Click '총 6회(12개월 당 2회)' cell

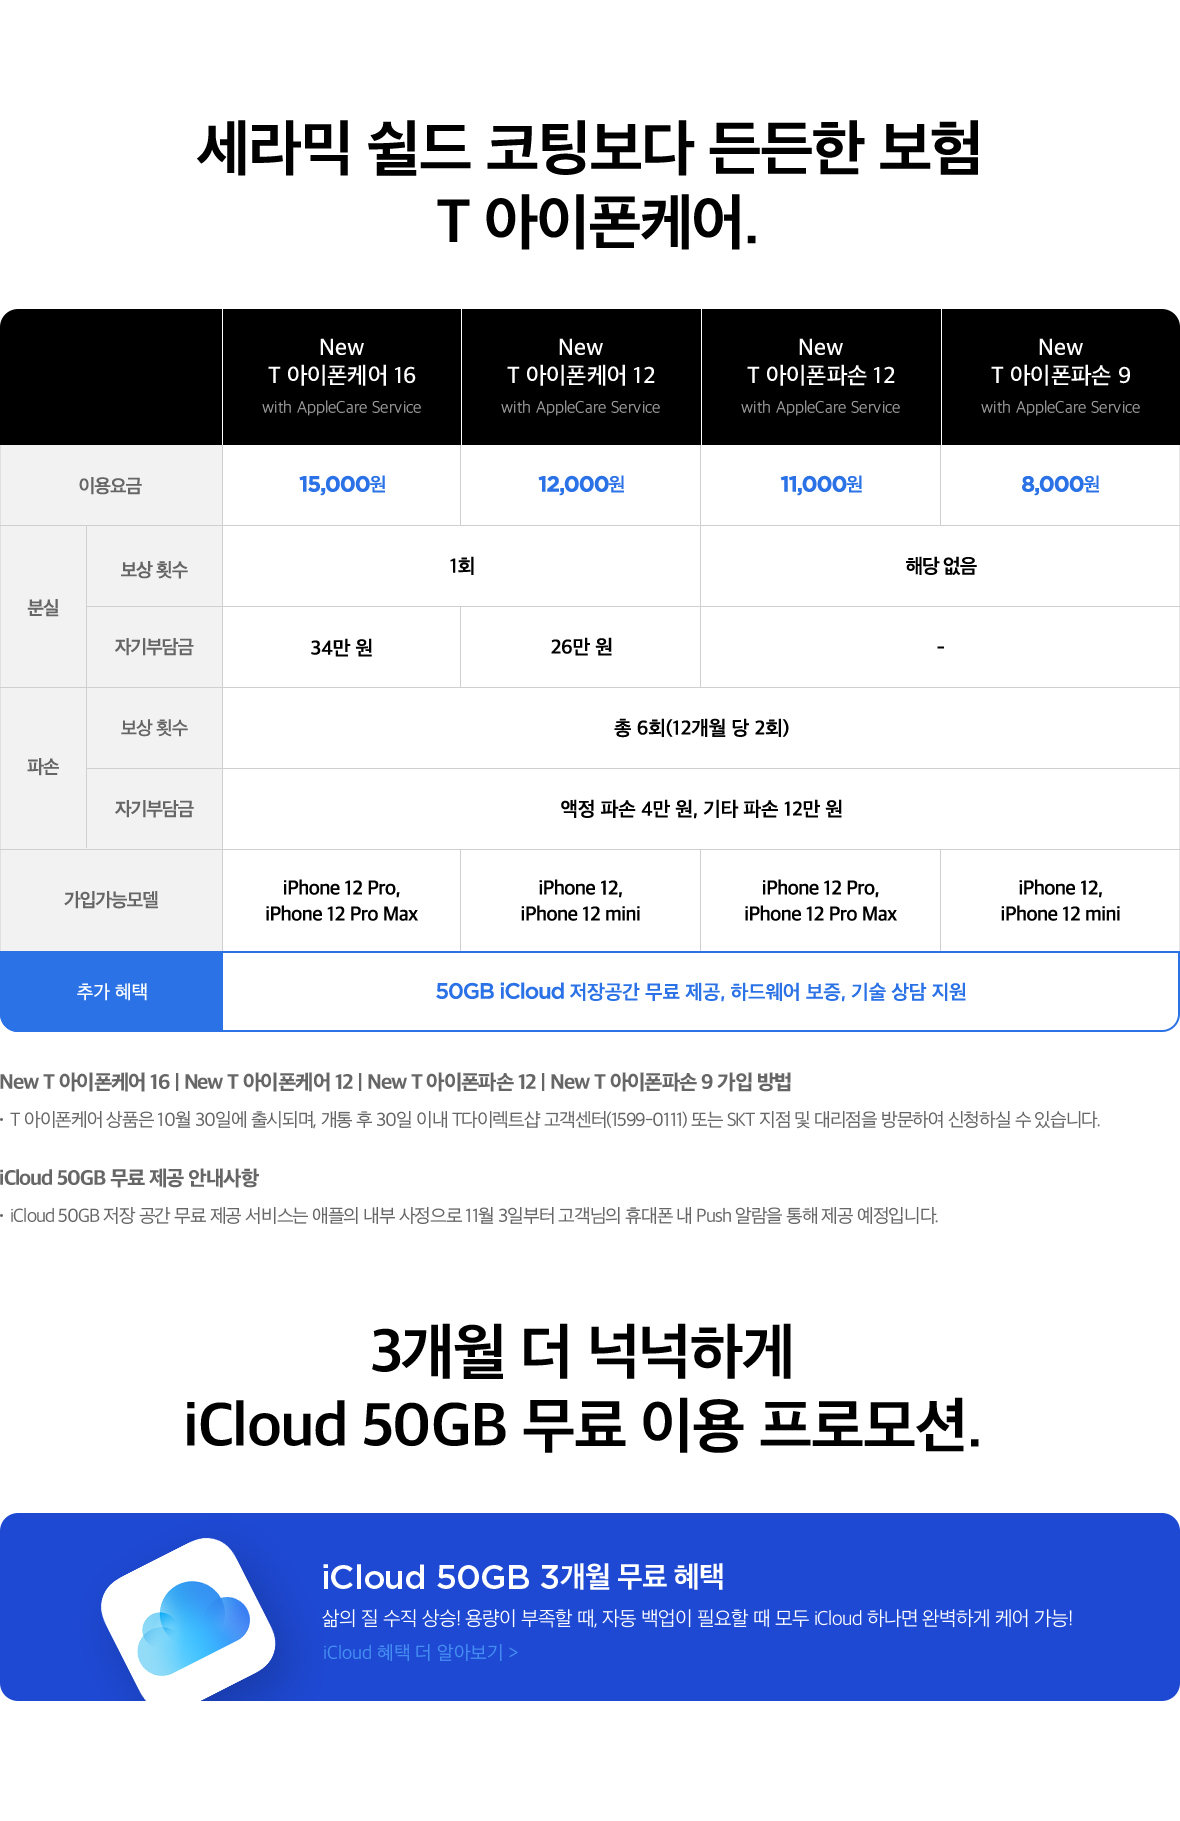(701, 728)
